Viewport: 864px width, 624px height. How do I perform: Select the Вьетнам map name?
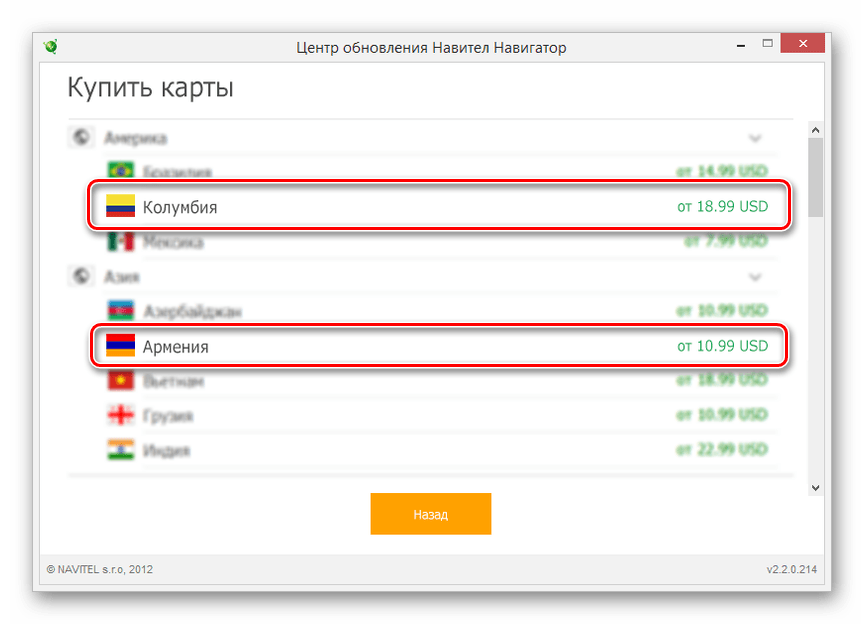[x=174, y=381]
